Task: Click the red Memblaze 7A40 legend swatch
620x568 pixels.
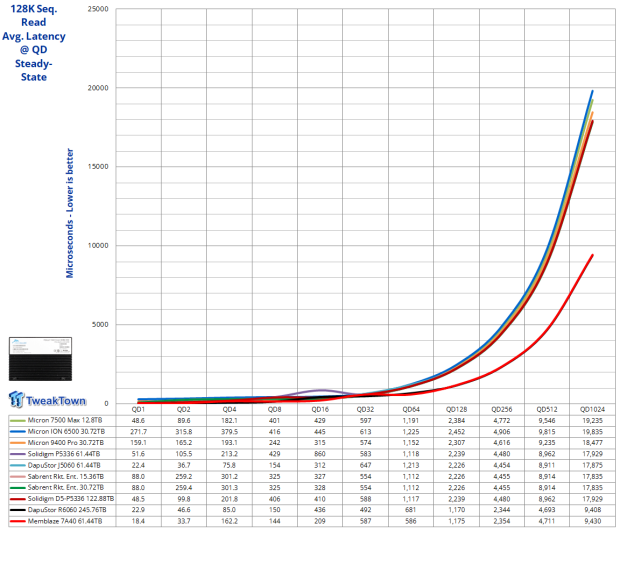Action: click(17, 521)
